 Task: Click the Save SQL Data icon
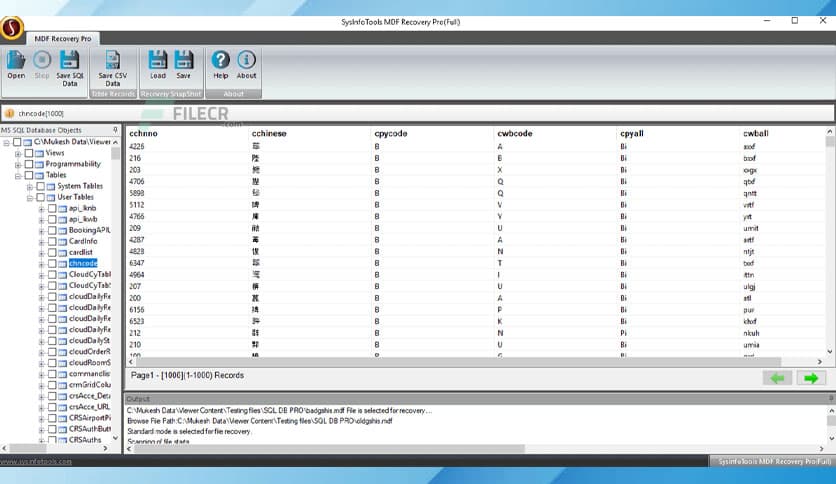[69, 60]
